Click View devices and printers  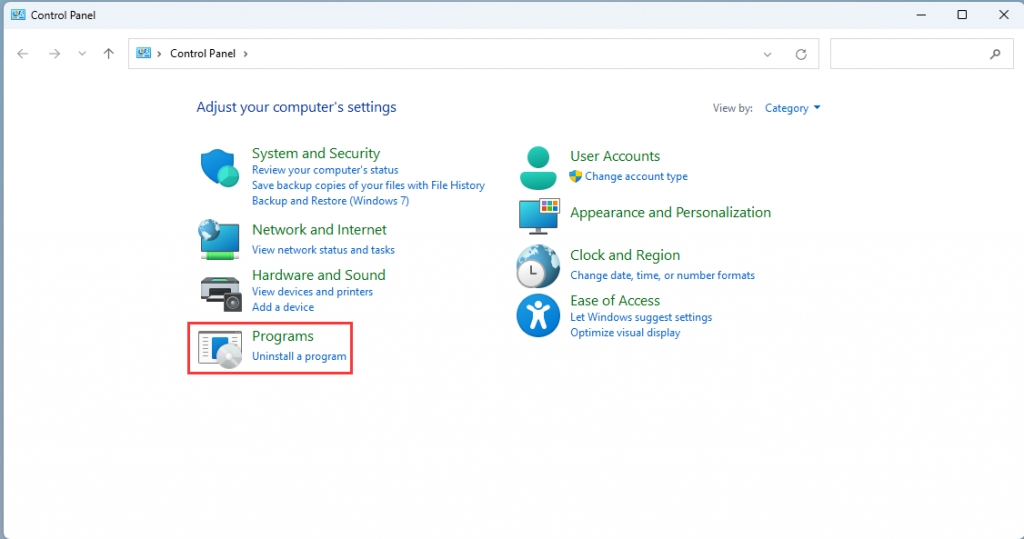[312, 291]
